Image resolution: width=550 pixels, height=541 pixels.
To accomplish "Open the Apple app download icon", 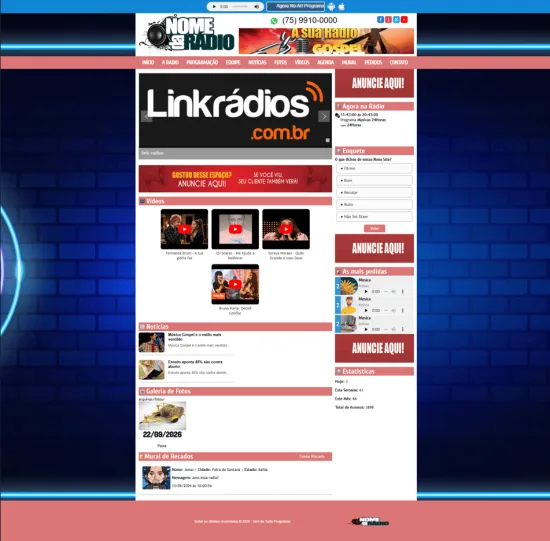I will (341, 6).
